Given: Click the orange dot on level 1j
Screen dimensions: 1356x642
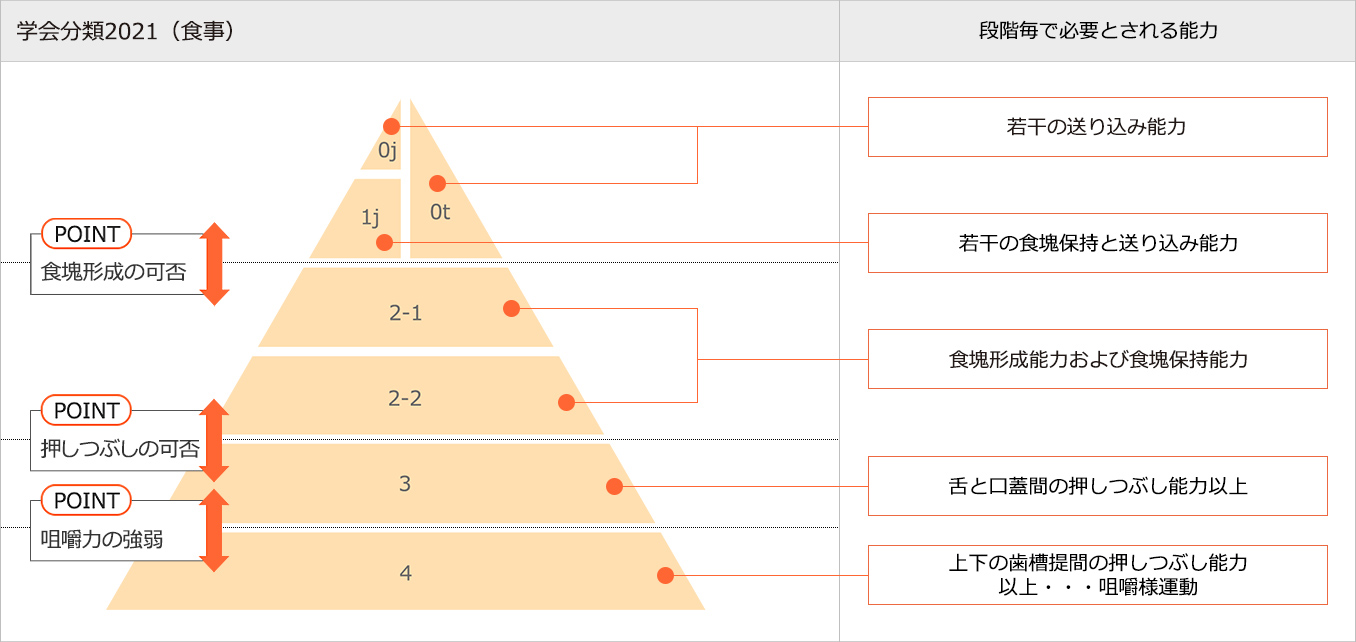Looking at the screenshot, I should (x=384, y=242).
